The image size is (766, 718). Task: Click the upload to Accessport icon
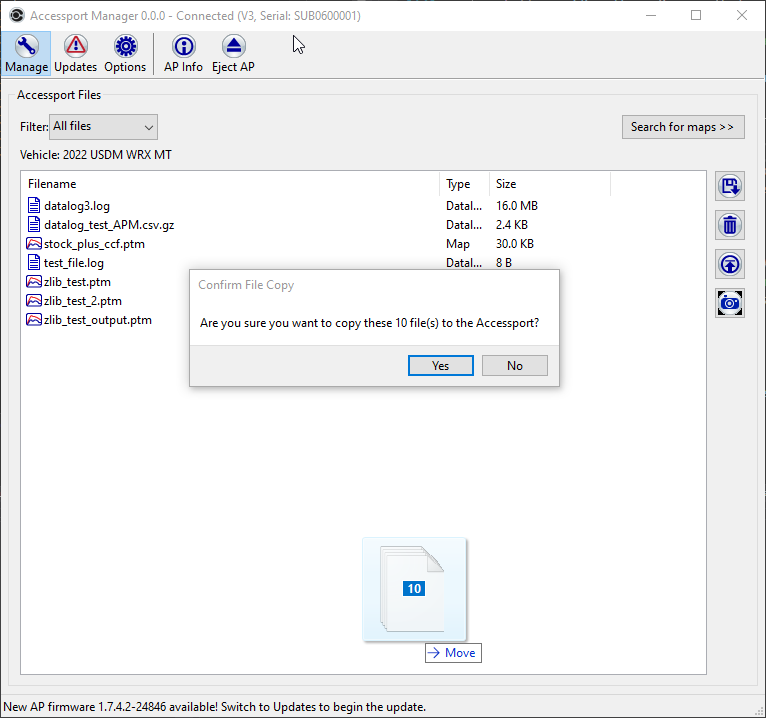730,264
